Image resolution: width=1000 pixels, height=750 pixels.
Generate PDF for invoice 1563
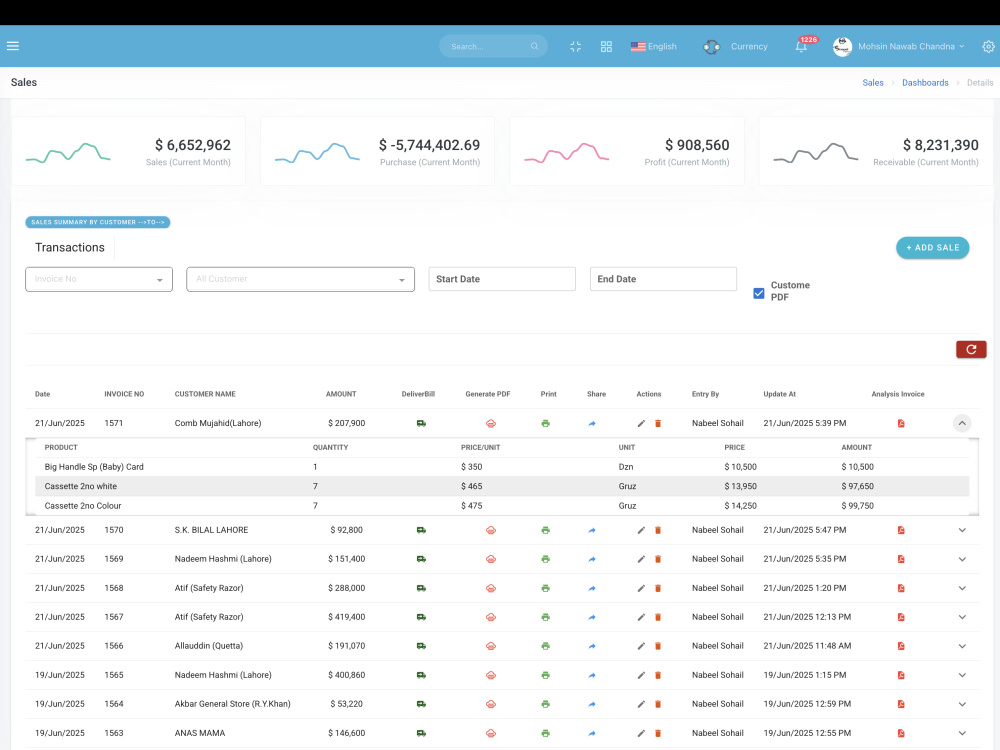tap(490, 733)
